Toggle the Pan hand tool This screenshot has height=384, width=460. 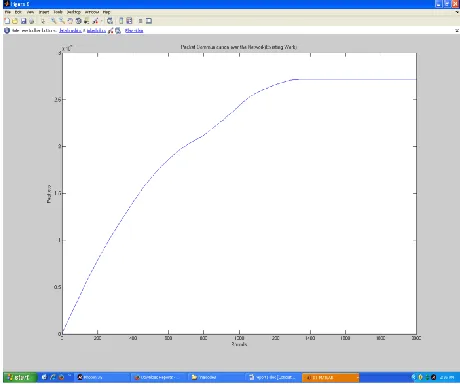coord(70,21)
